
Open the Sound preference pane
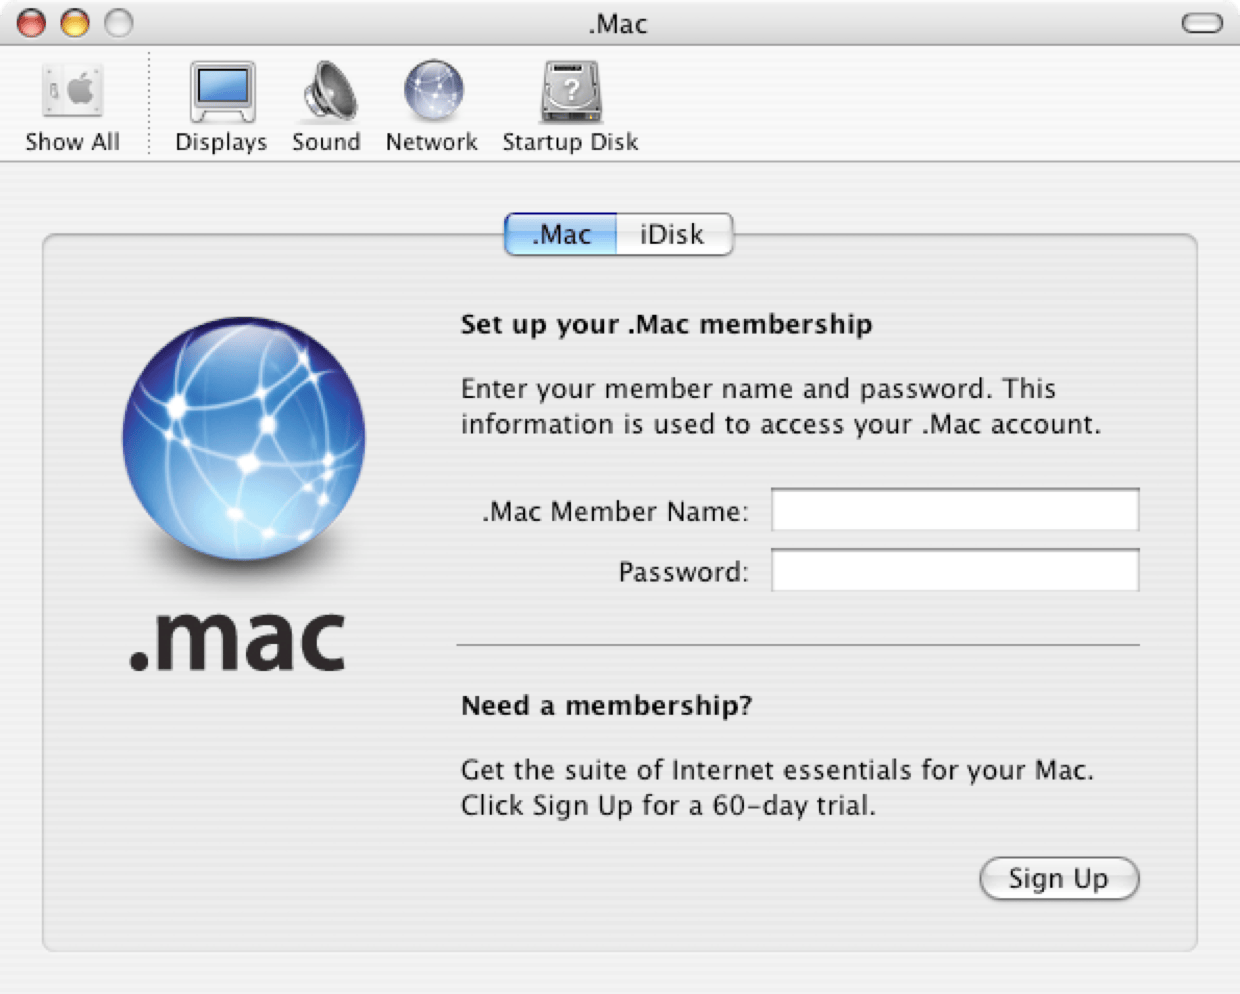click(326, 107)
